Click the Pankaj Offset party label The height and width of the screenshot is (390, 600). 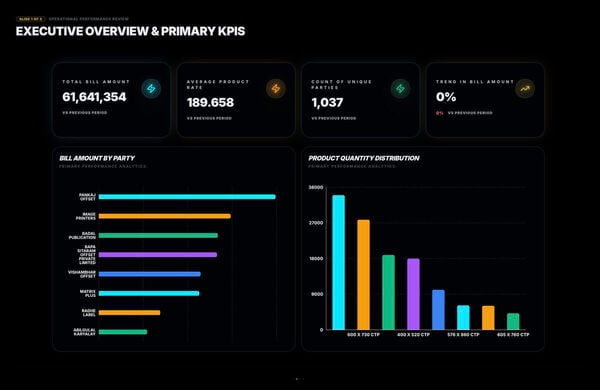(x=88, y=197)
